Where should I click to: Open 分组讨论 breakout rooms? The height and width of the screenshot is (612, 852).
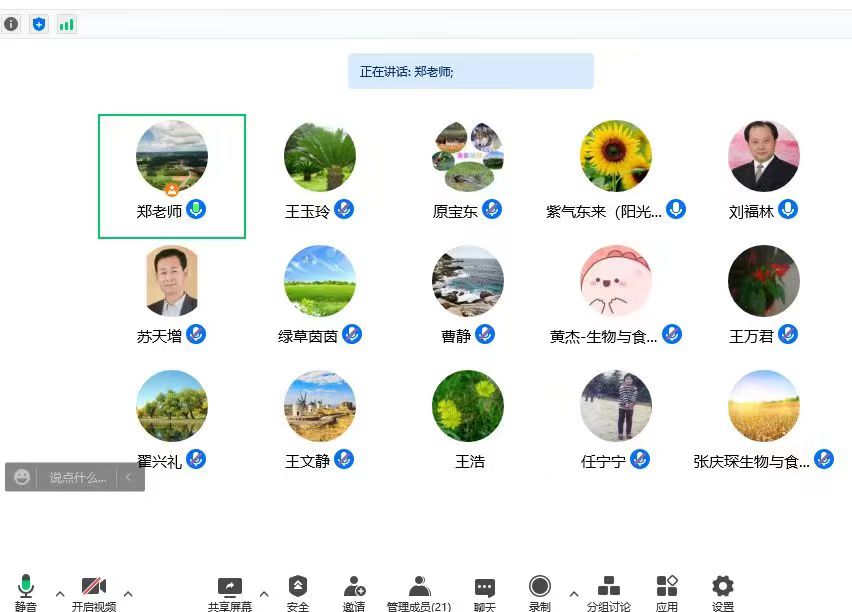608,589
